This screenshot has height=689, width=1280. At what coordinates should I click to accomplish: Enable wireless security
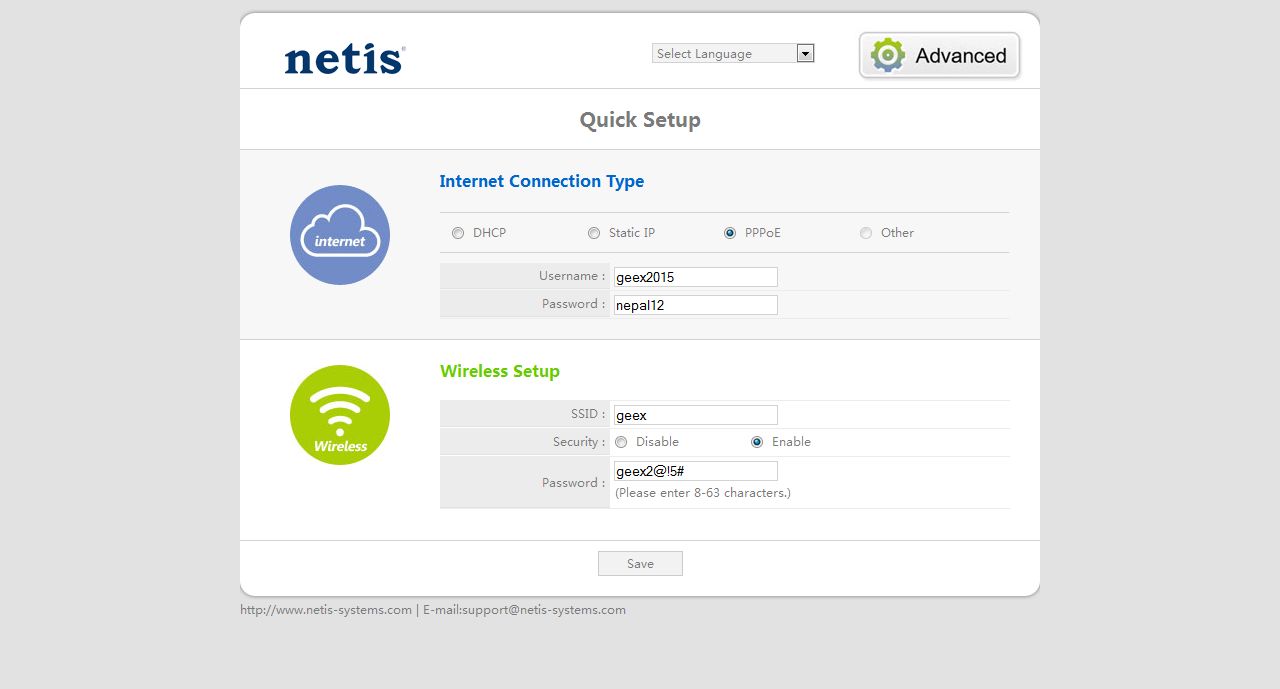click(757, 442)
